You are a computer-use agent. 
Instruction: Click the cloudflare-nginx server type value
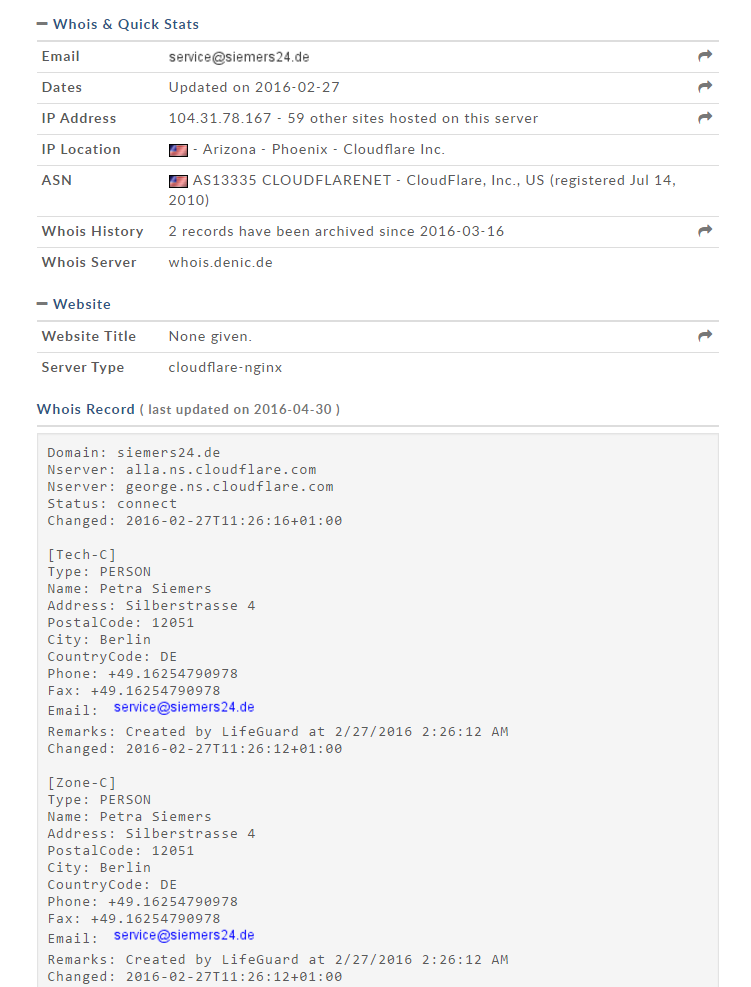point(225,368)
